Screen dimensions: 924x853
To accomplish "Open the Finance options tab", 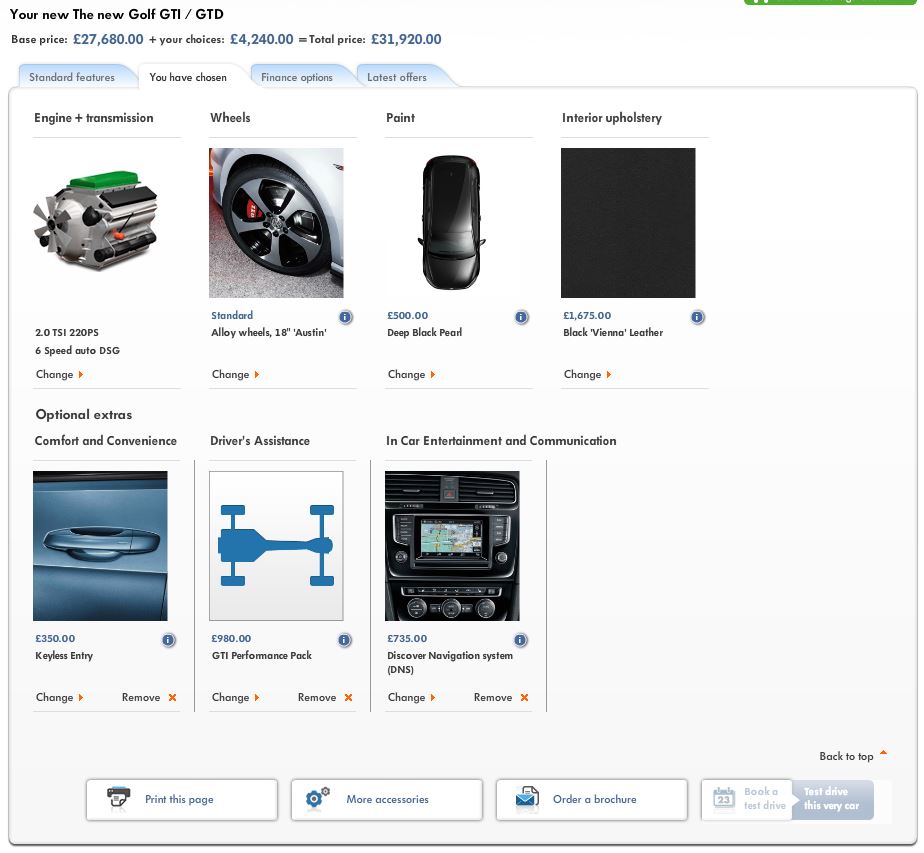I will click(297, 77).
